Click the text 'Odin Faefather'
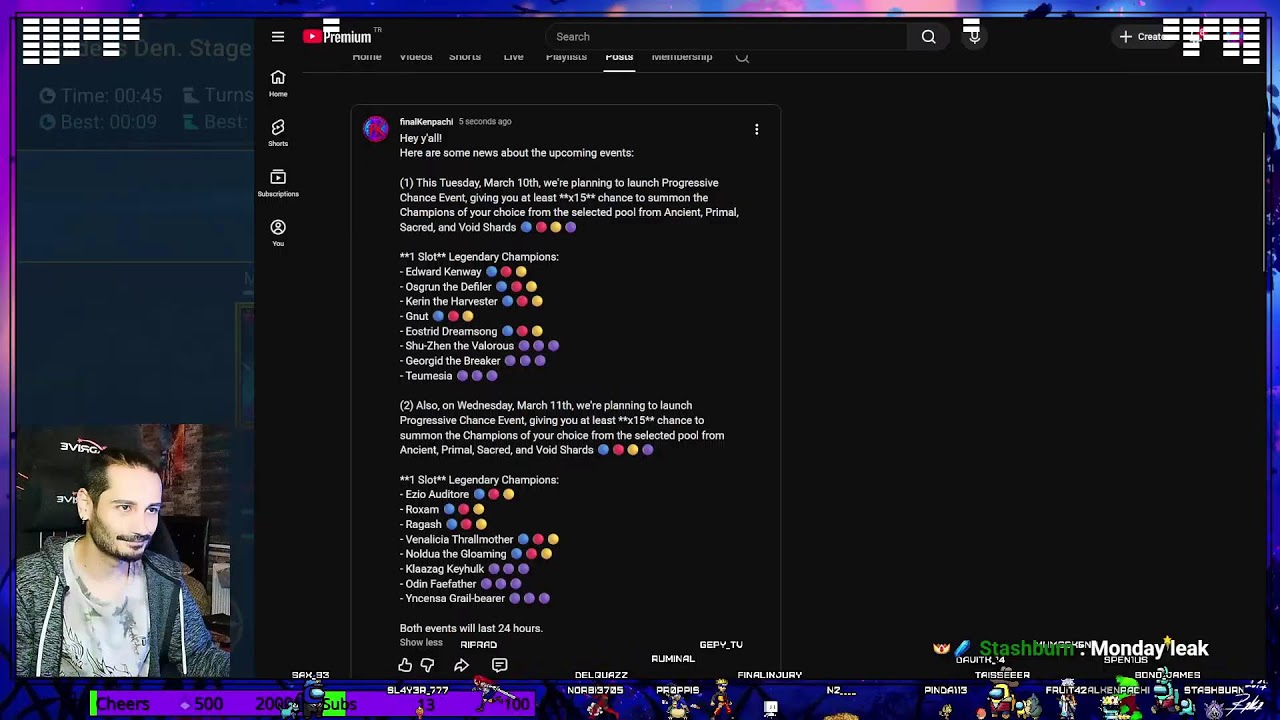Viewport: 1280px width, 720px height. click(440, 584)
